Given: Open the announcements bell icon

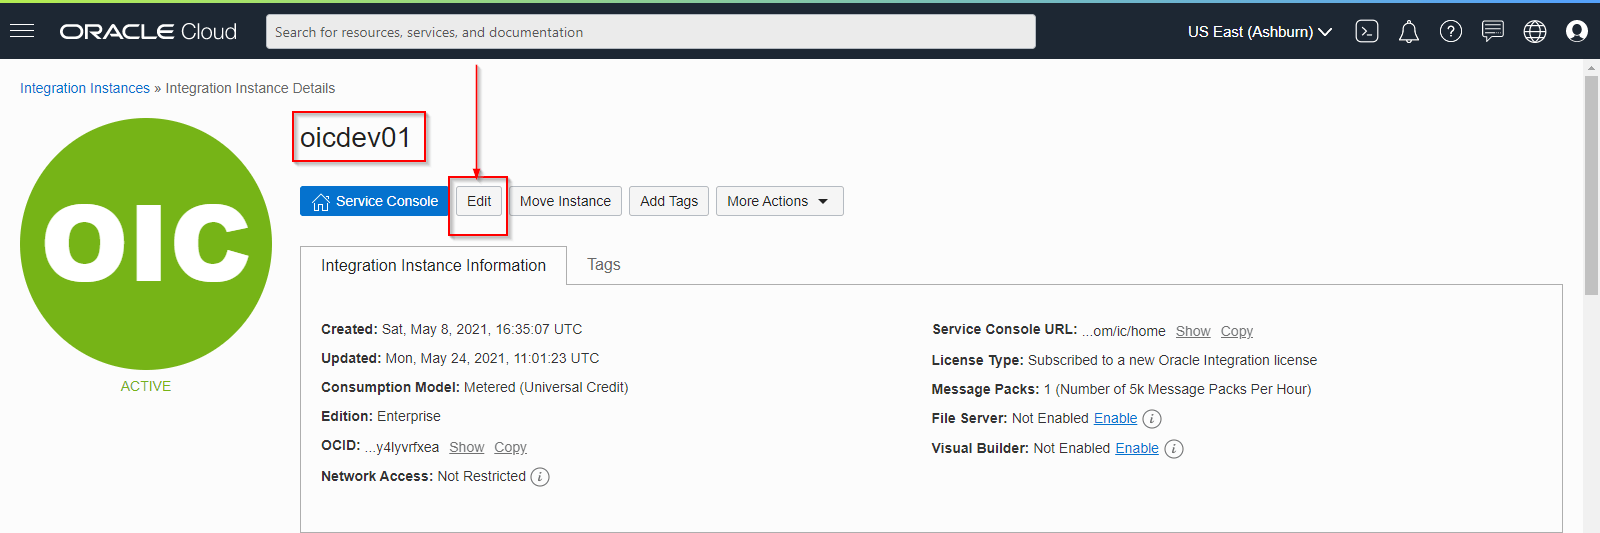Looking at the screenshot, I should click(x=1409, y=32).
